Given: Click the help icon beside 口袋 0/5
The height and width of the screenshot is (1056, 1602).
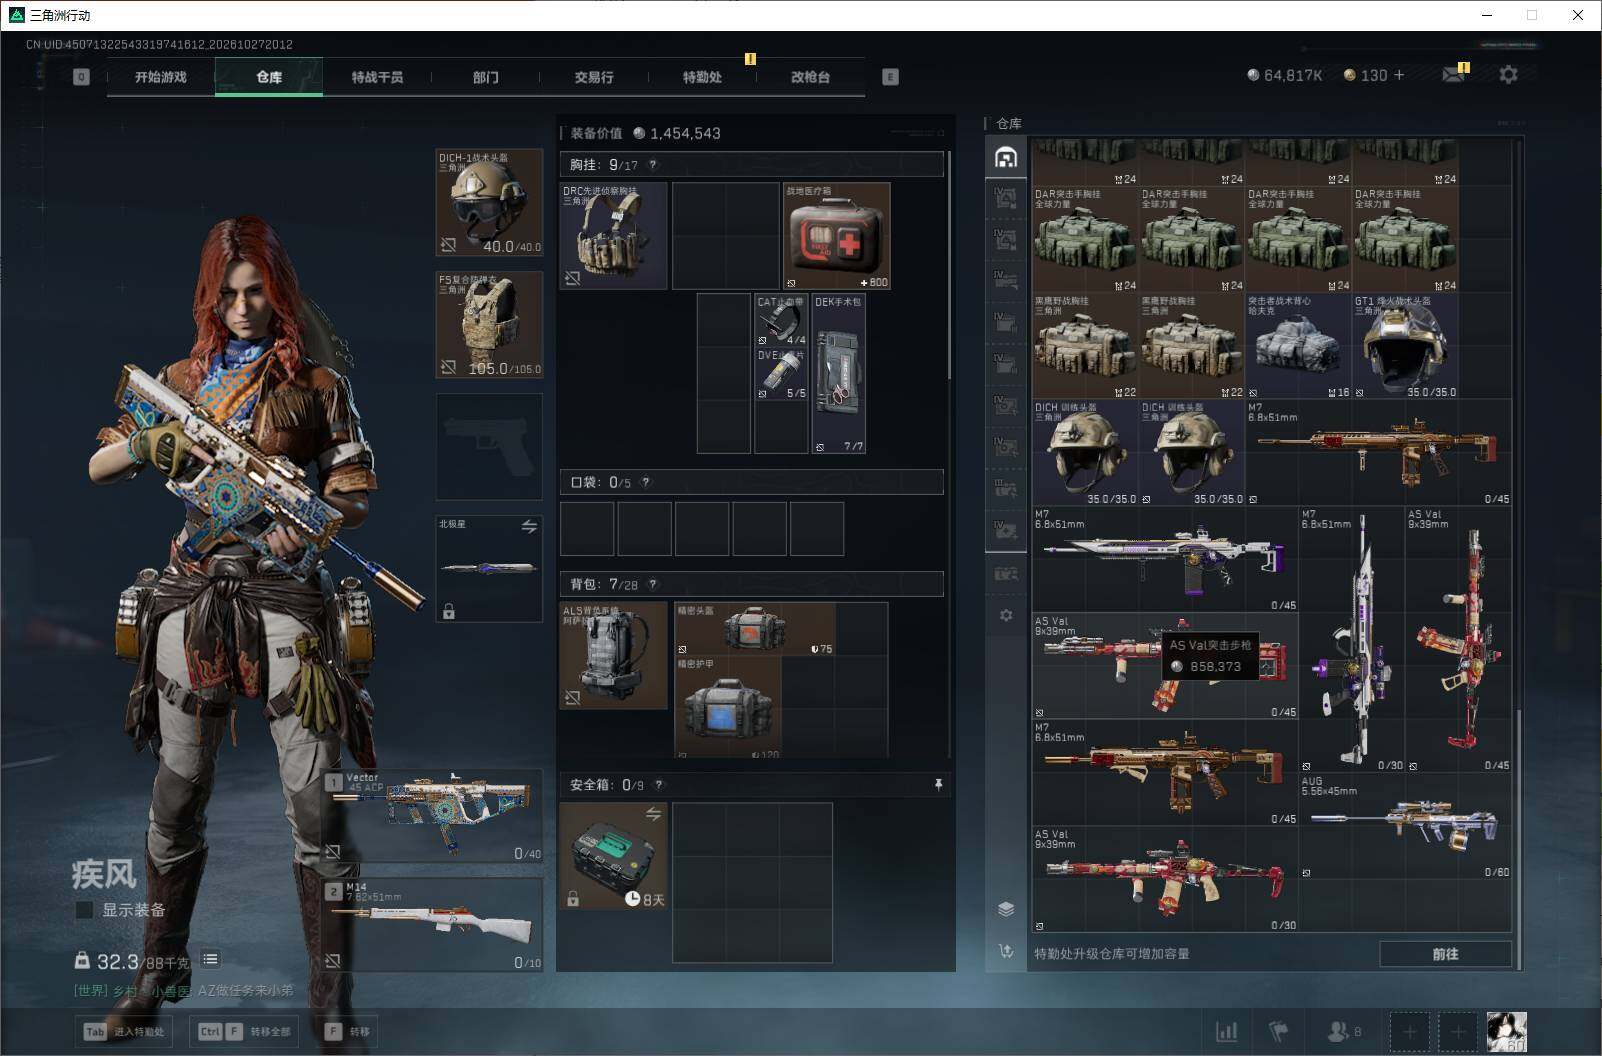Looking at the screenshot, I should click(645, 482).
